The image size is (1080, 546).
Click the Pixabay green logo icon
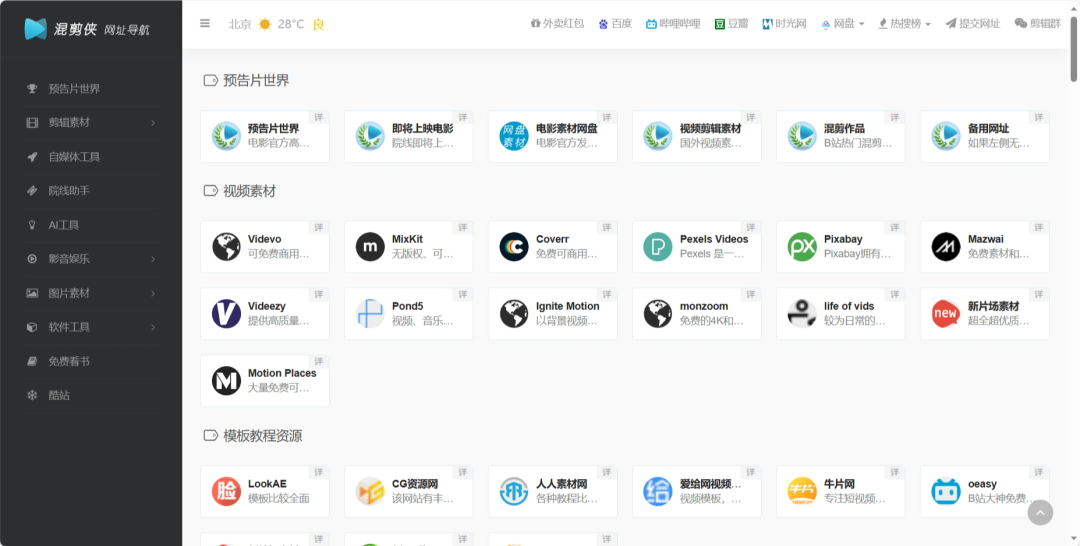pyautogui.click(x=802, y=246)
